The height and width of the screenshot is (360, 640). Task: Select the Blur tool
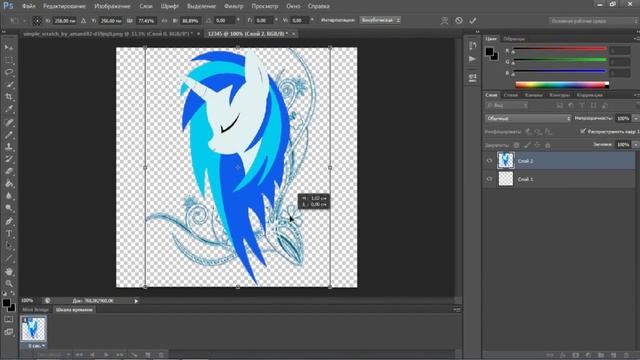pos(9,196)
